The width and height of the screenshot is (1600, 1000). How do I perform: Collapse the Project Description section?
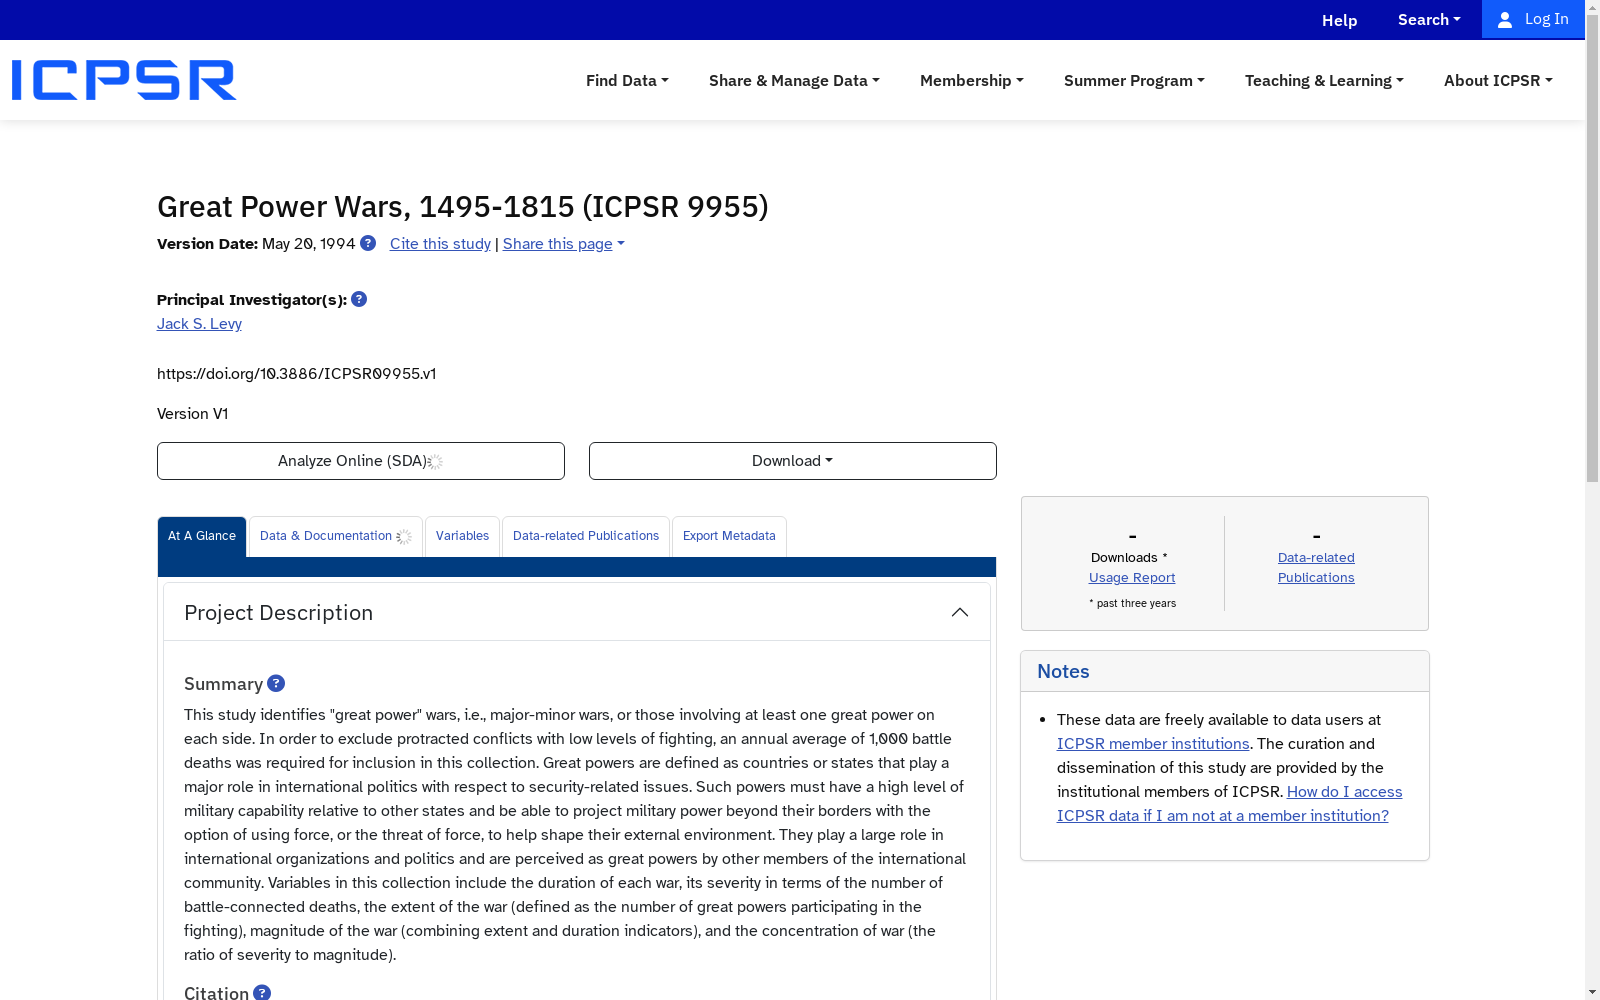pyautogui.click(x=960, y=612)
